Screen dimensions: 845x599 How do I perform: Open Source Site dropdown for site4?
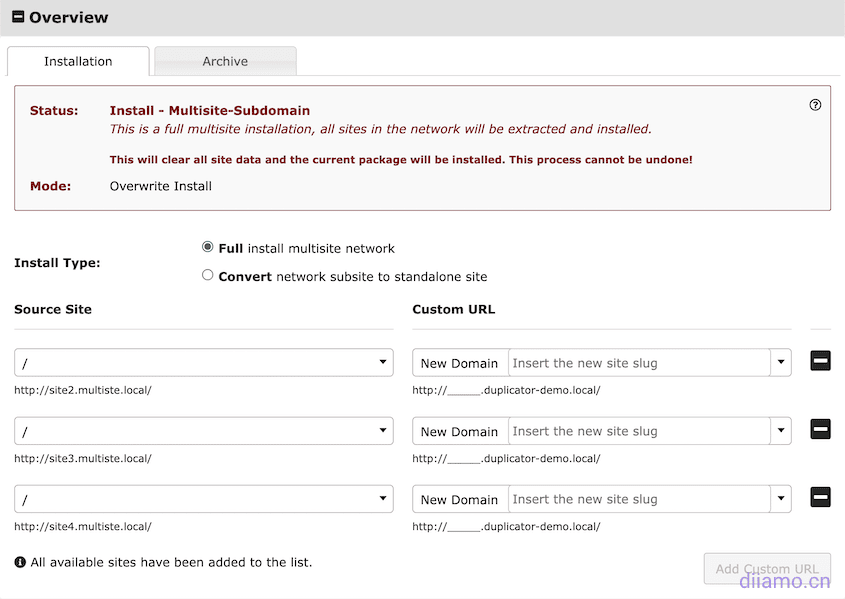tap(203, 499)
